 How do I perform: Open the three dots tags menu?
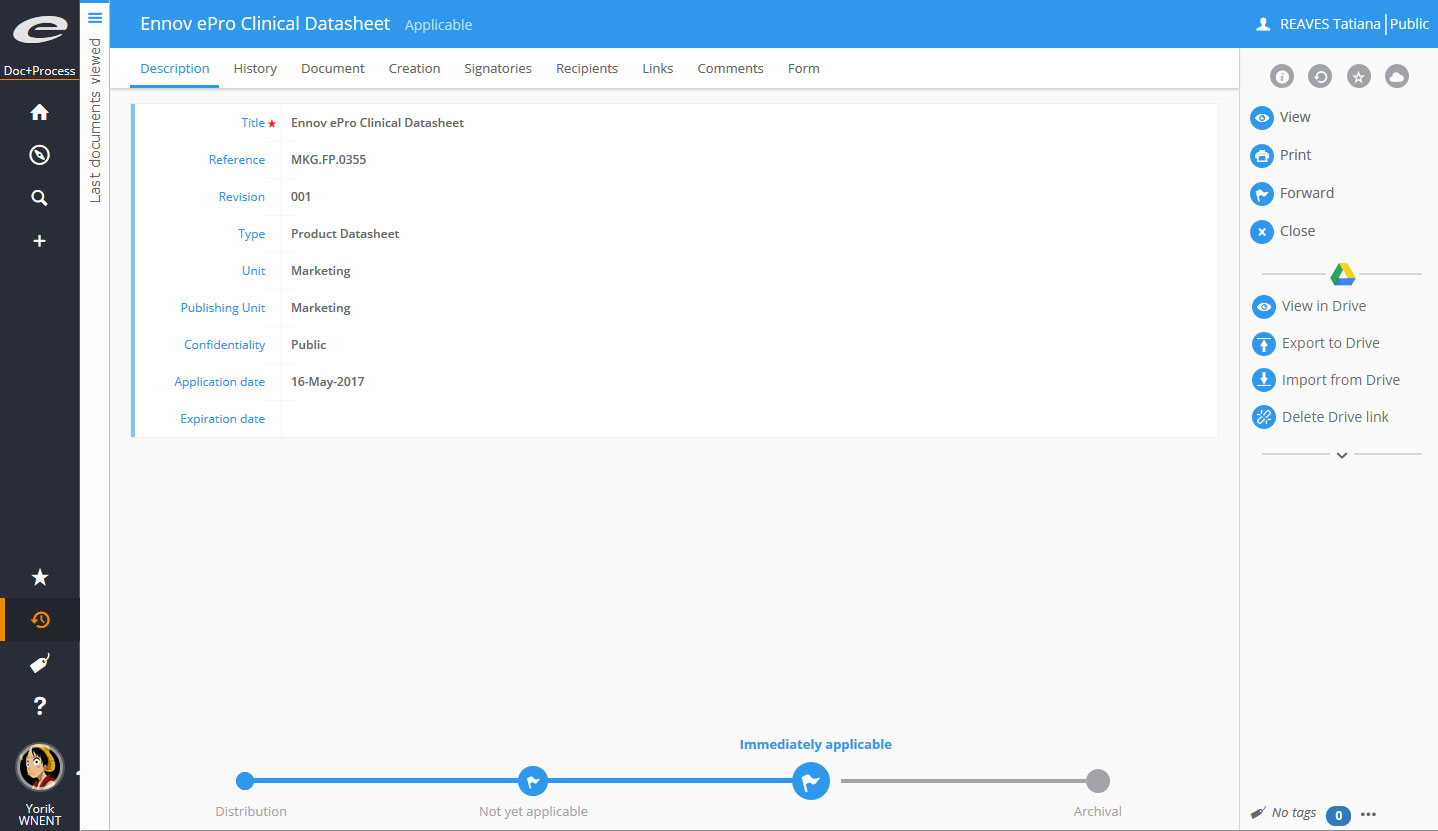click(x=1369, y=814)
